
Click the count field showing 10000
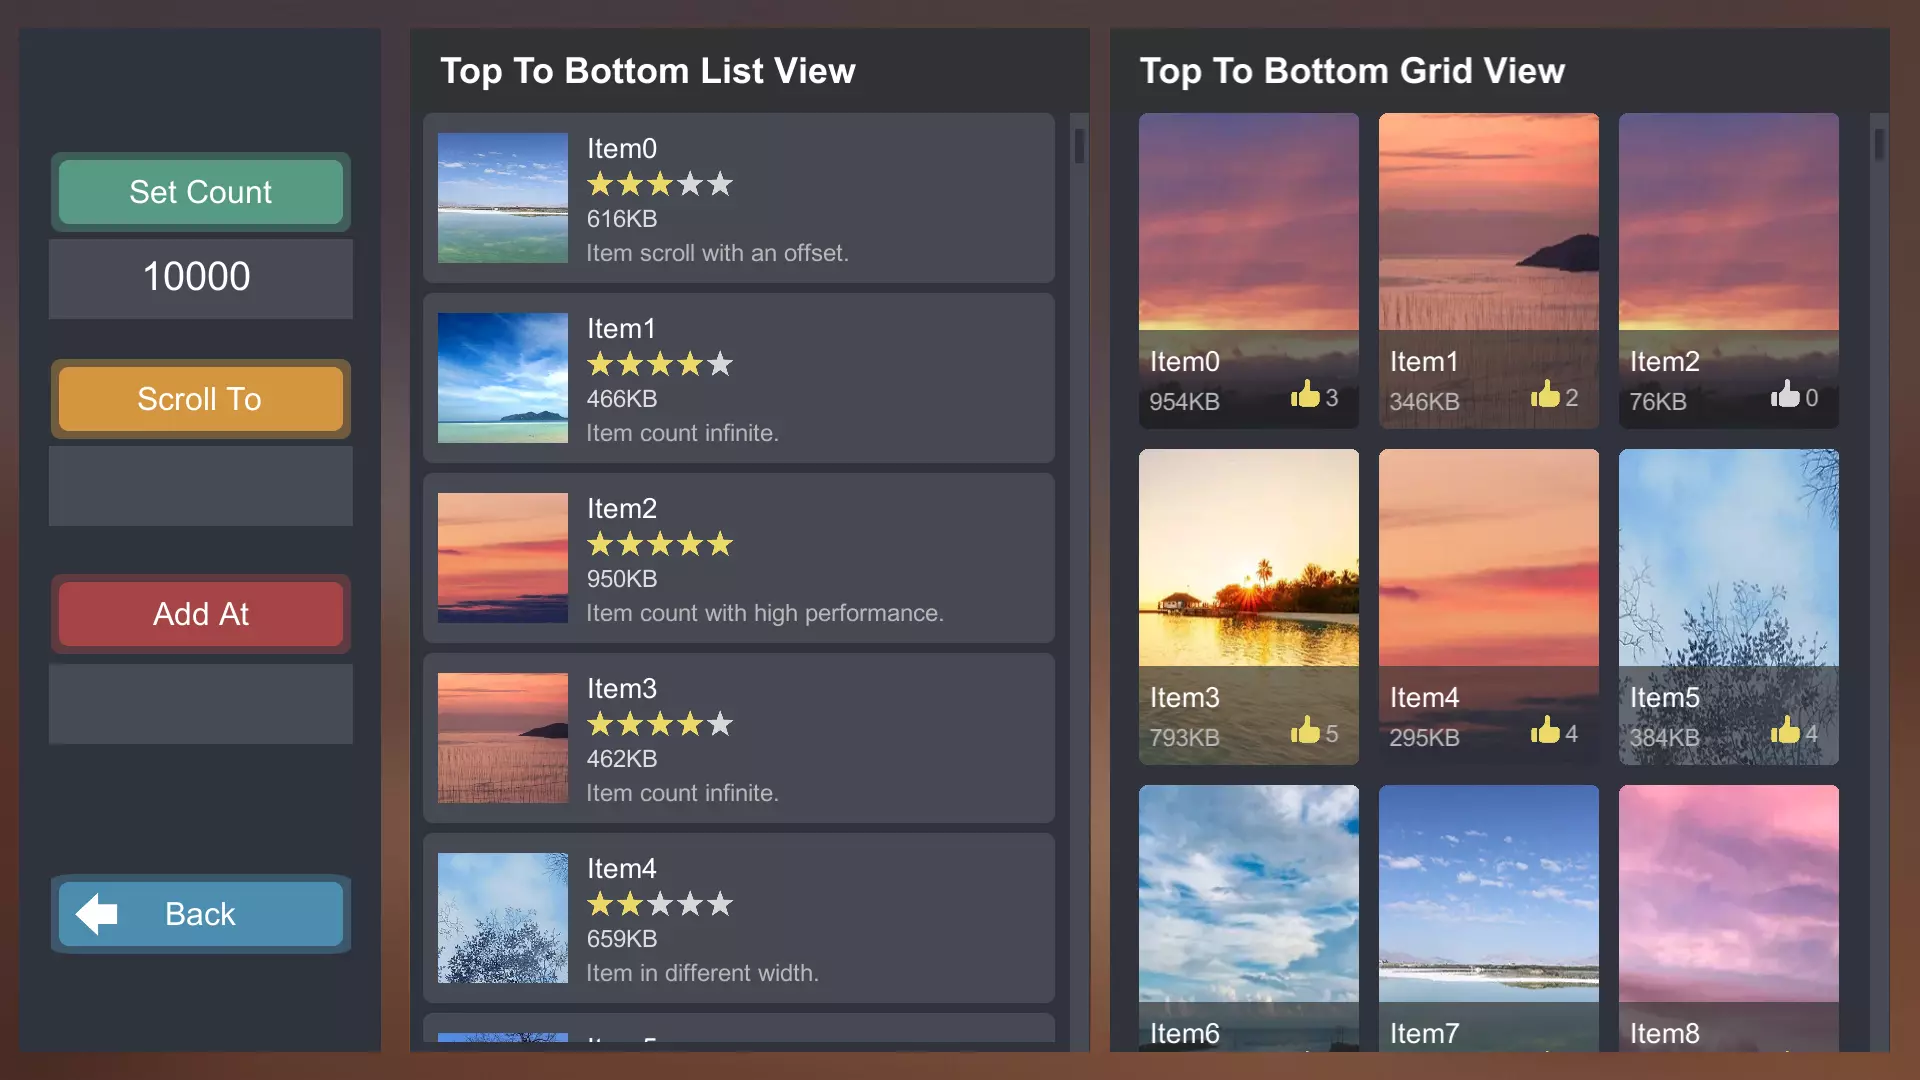coord(201,278)
